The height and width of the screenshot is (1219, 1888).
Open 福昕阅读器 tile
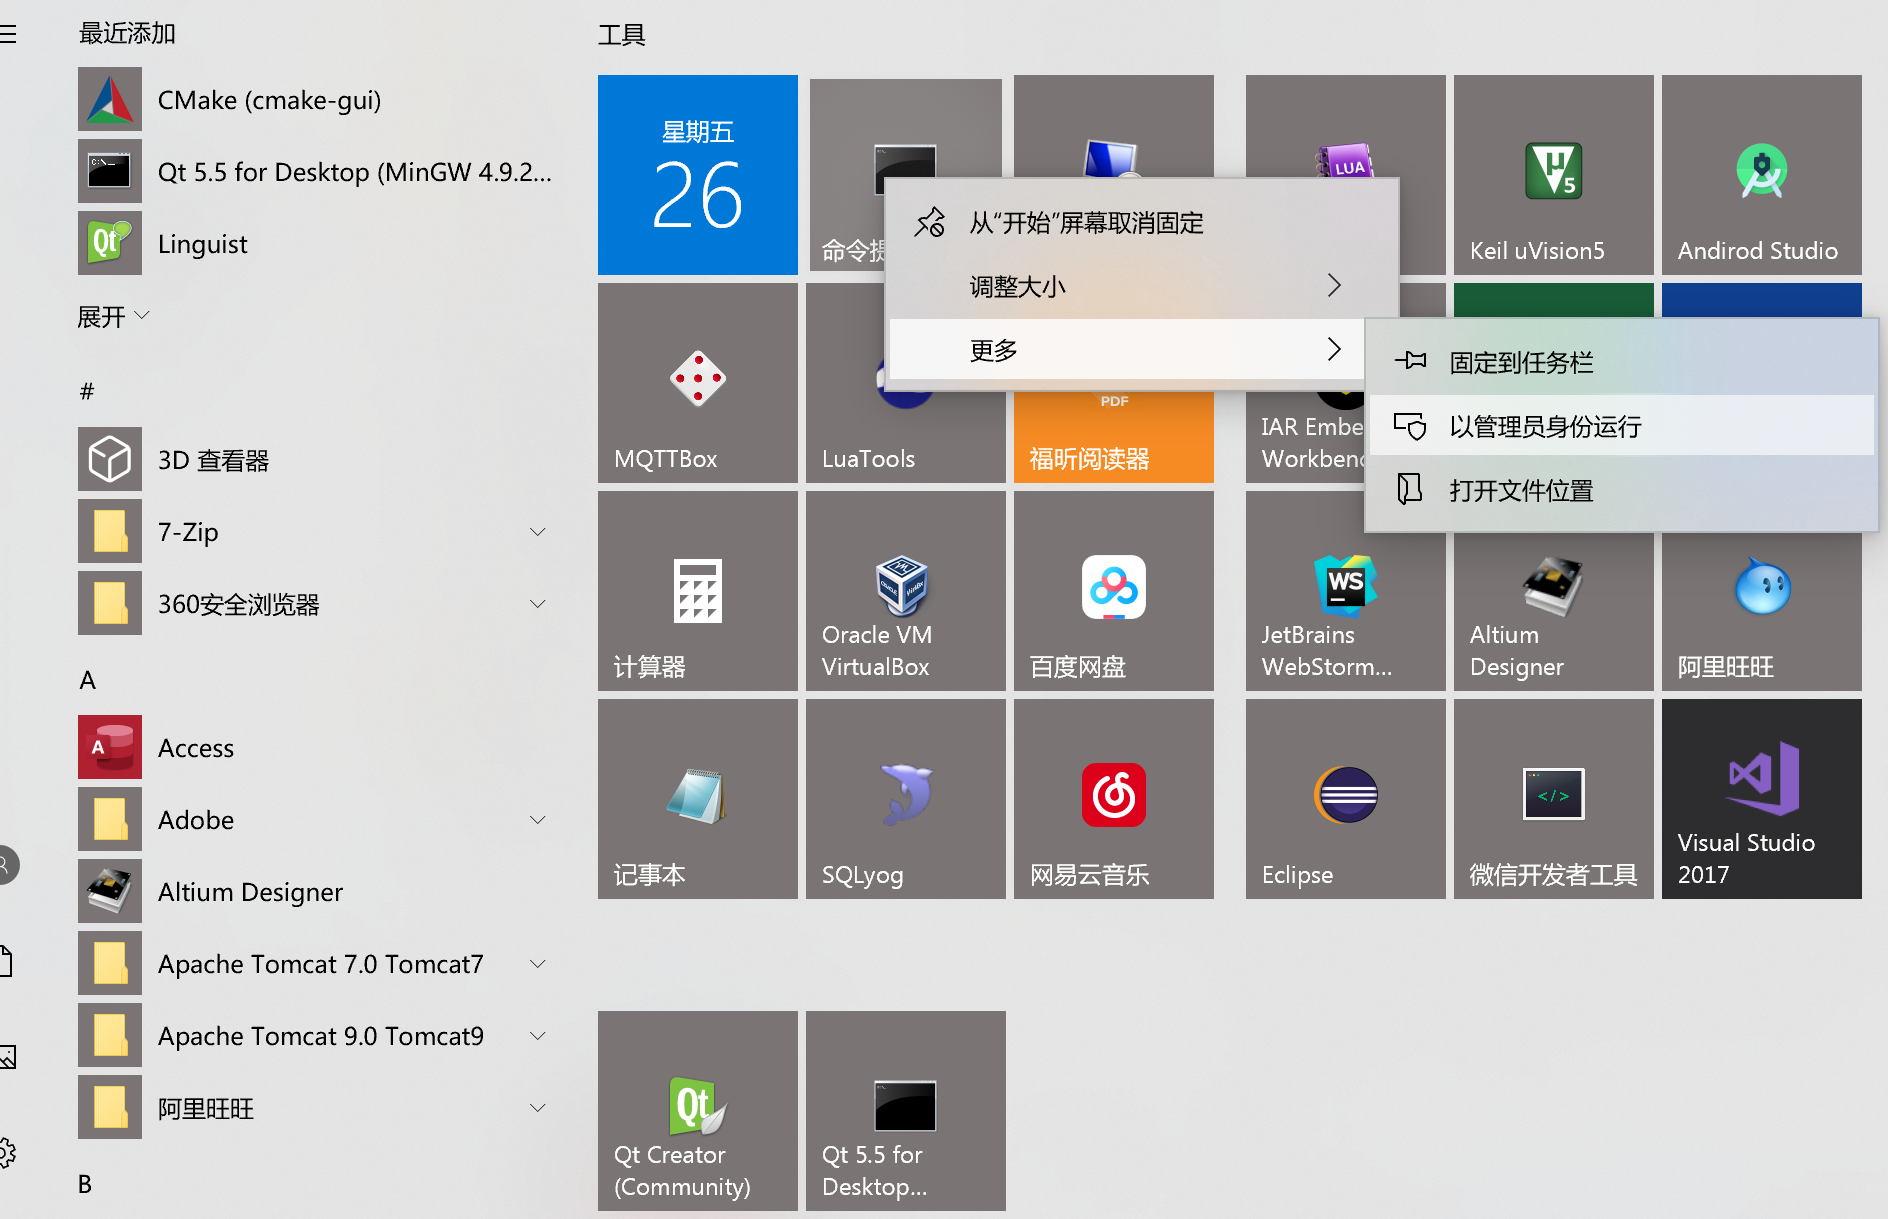pyautogui.click(x=1114, y=438)
